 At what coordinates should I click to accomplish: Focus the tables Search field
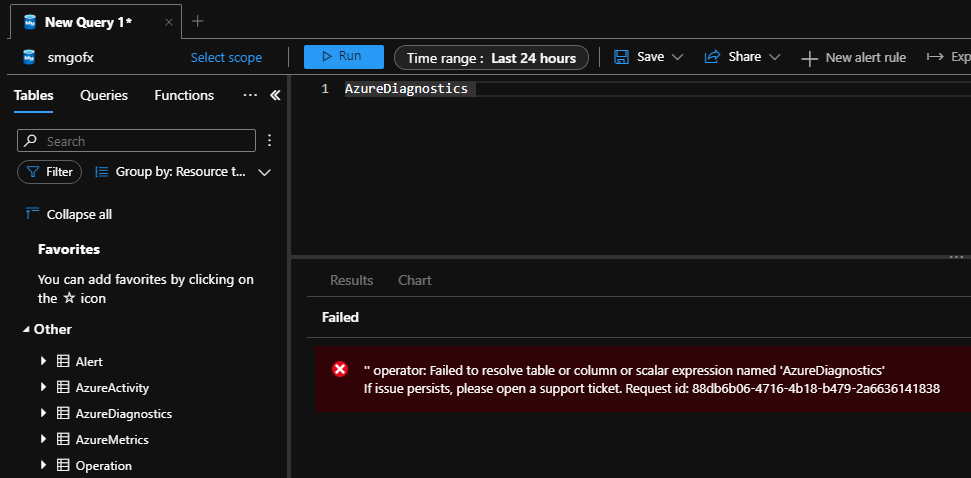[x=136, y=141]
